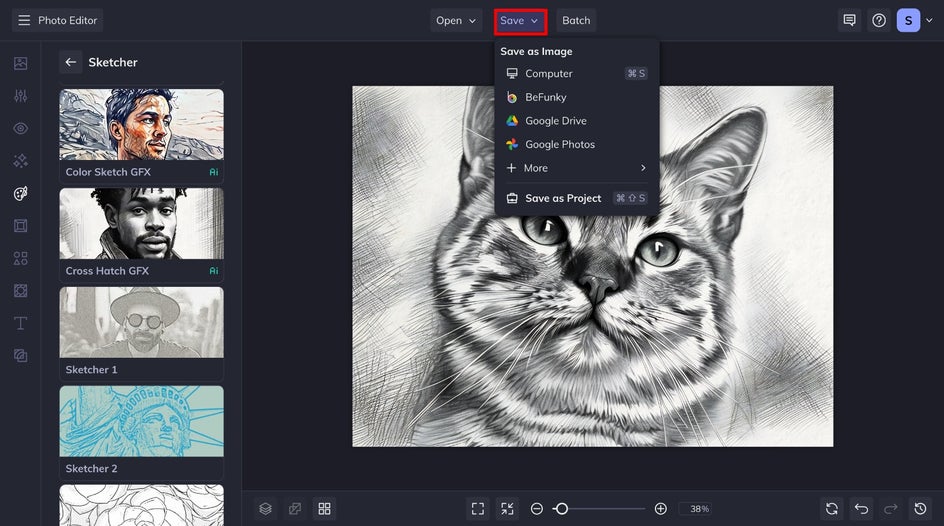Click the Batch button
Screen dimensions: 944x526
576,20
